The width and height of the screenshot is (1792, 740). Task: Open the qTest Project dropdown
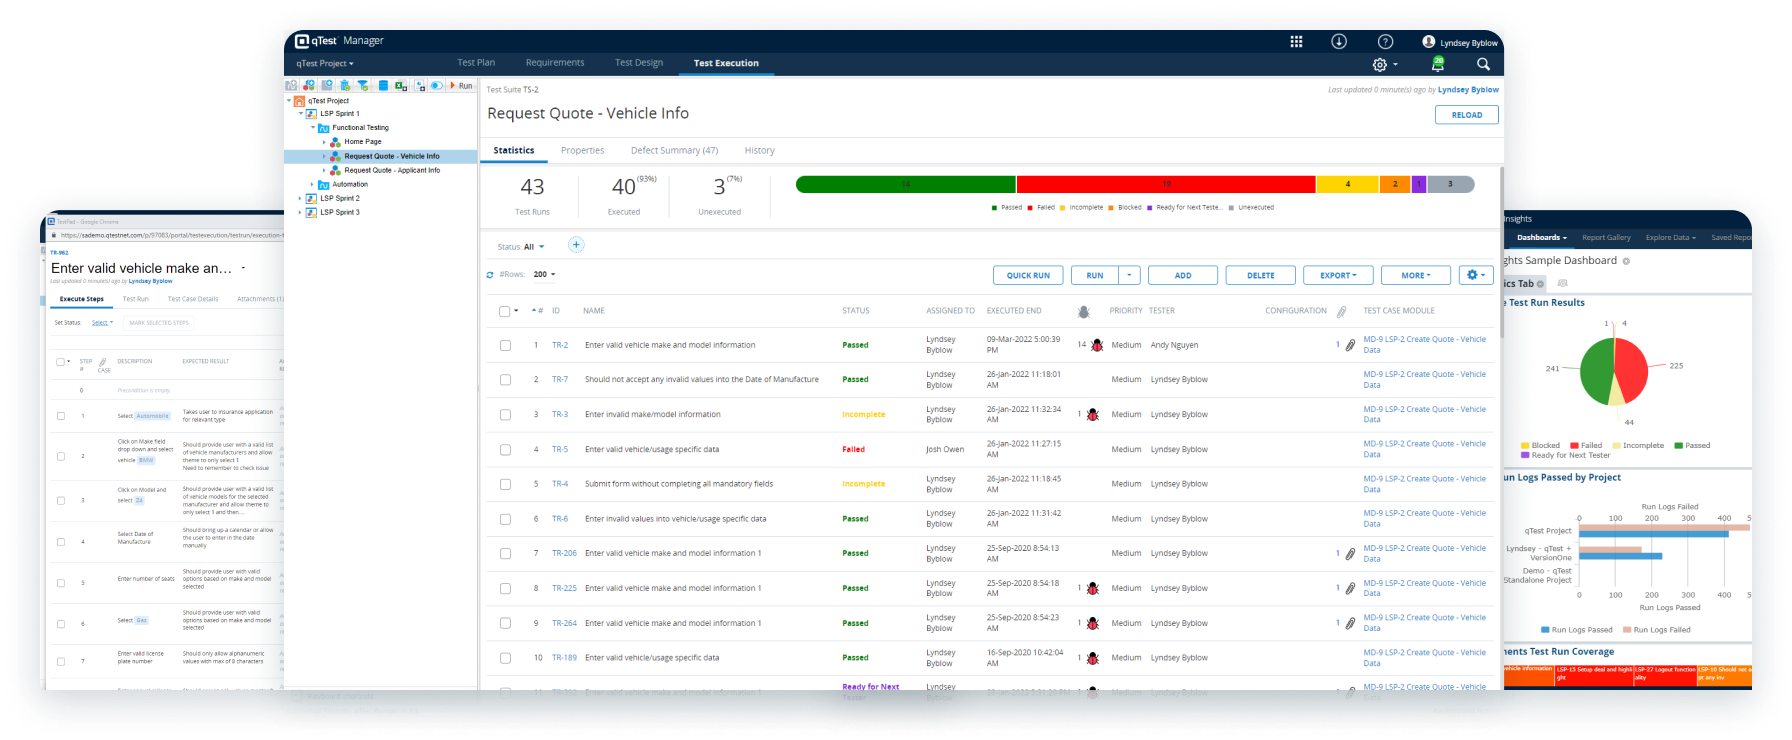coord(325,64)
